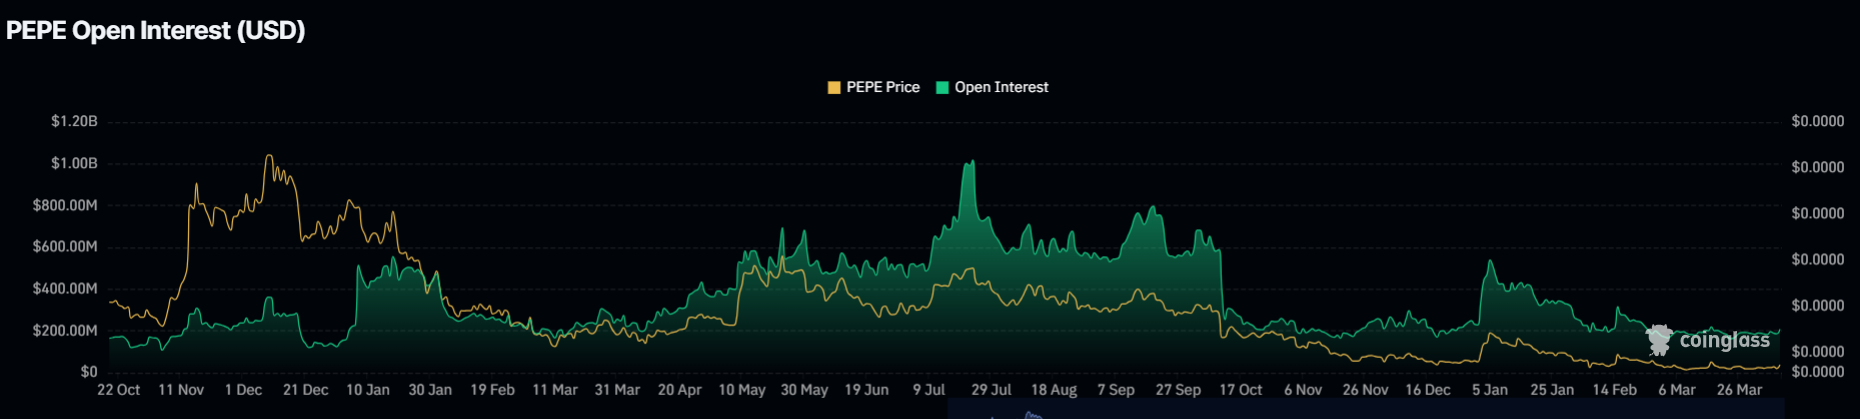Toggle the Open Interest series label
The width and height of the screenshot is (1860, 419).
tap(1001, 88)
